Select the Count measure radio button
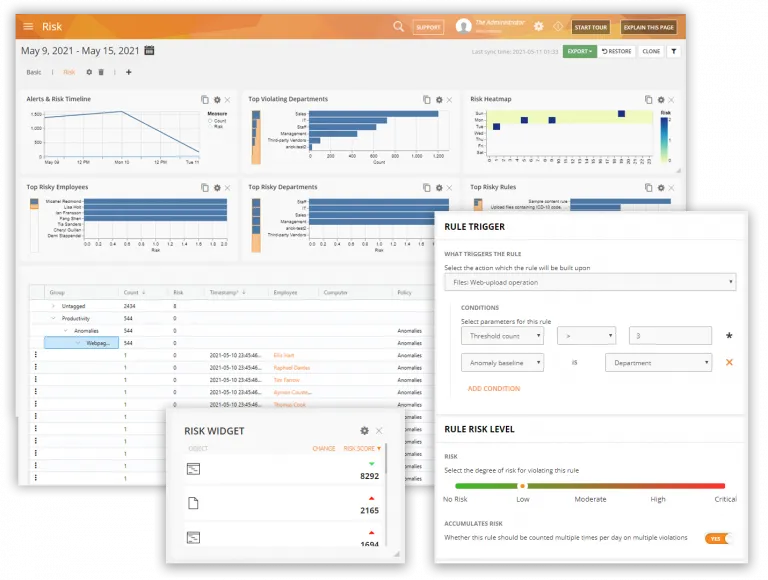Viewport: 768px width, 580px height. [210, 121]
